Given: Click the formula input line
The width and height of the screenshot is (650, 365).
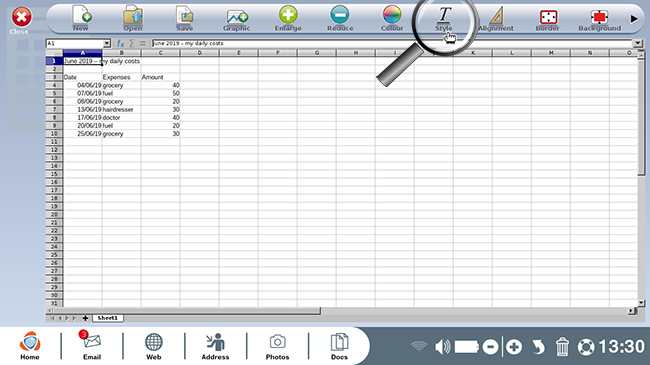Looking at the screenshot, I should [391, 43].
